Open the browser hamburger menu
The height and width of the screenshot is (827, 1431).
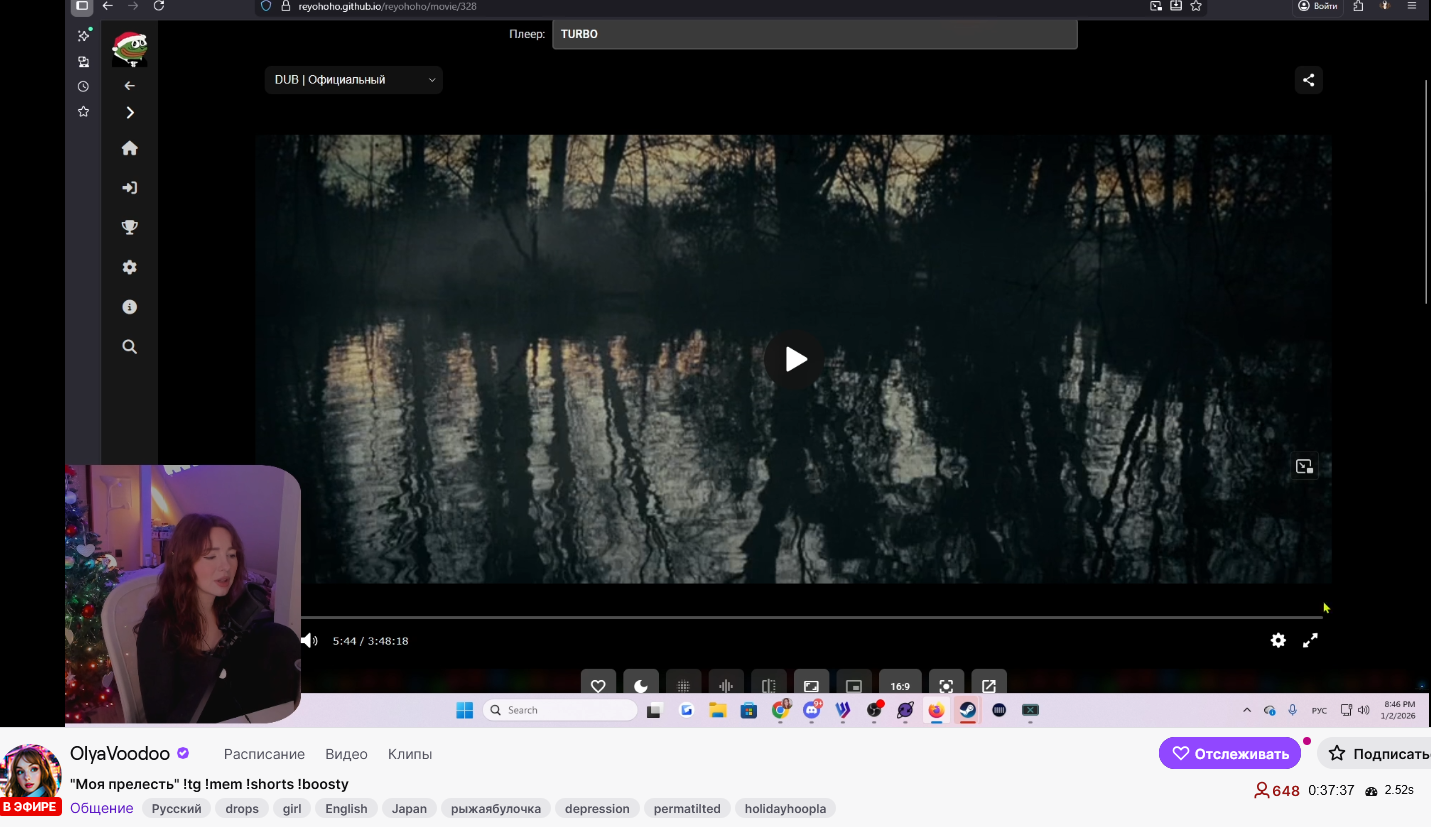click(1412, 6)
